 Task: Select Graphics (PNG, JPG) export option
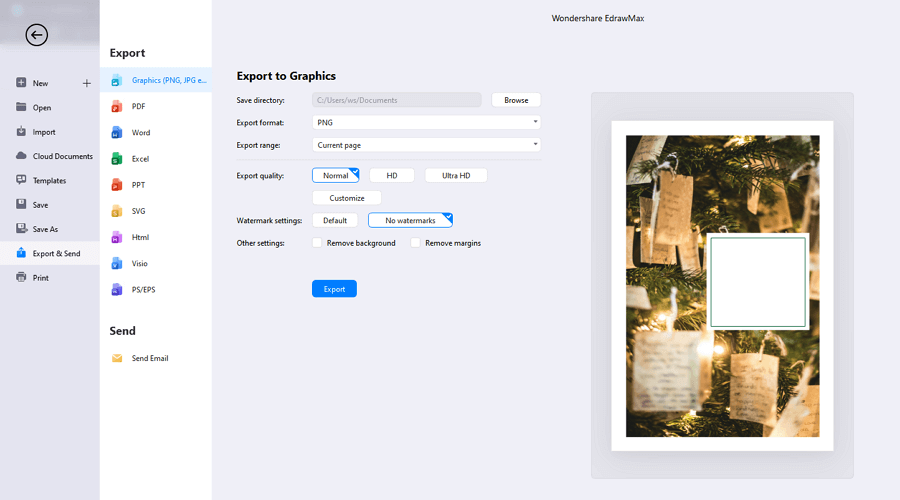[x=156, y=80]
